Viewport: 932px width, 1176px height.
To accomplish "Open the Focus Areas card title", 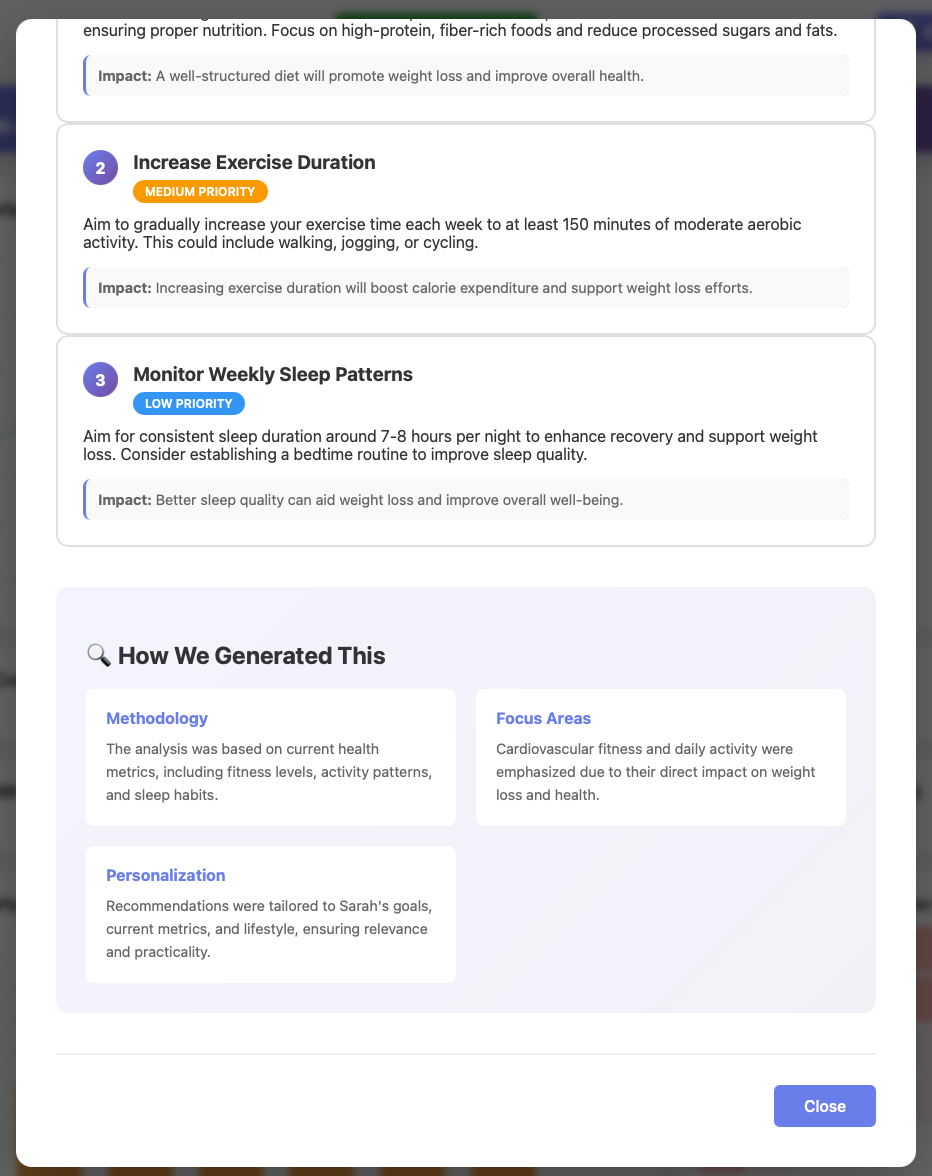I will coord(544,718).
